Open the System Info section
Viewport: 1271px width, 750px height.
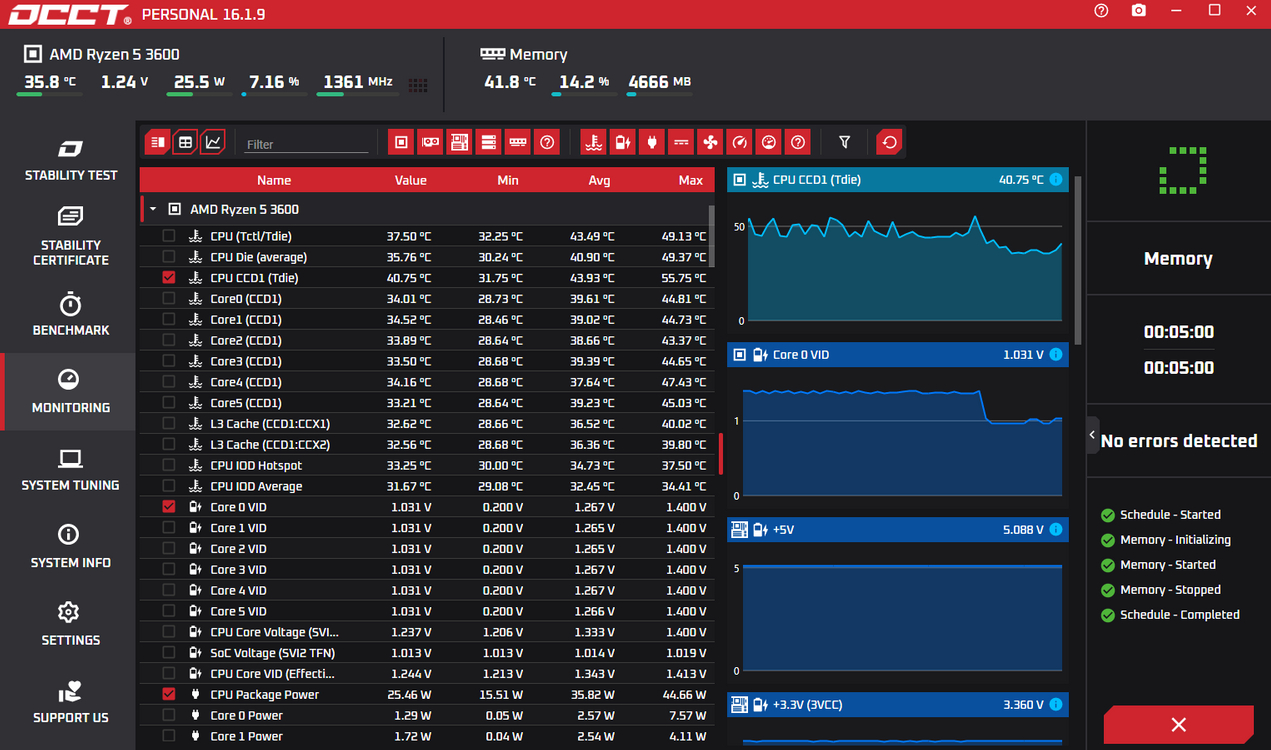click(x=70, y=546)
